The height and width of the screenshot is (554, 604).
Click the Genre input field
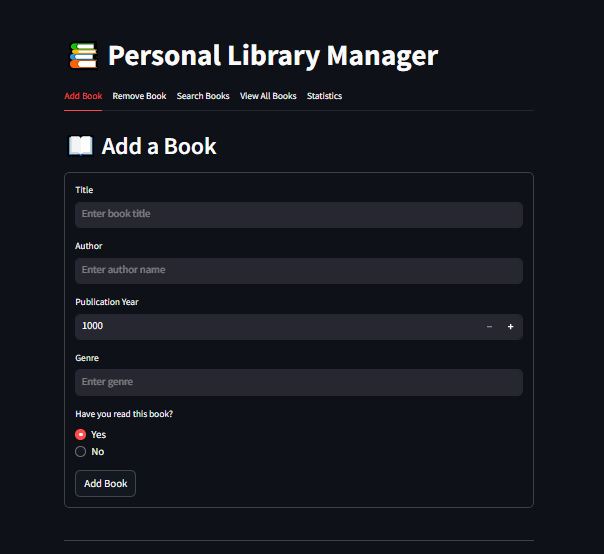pyautogui.click(x=299, y=383)
